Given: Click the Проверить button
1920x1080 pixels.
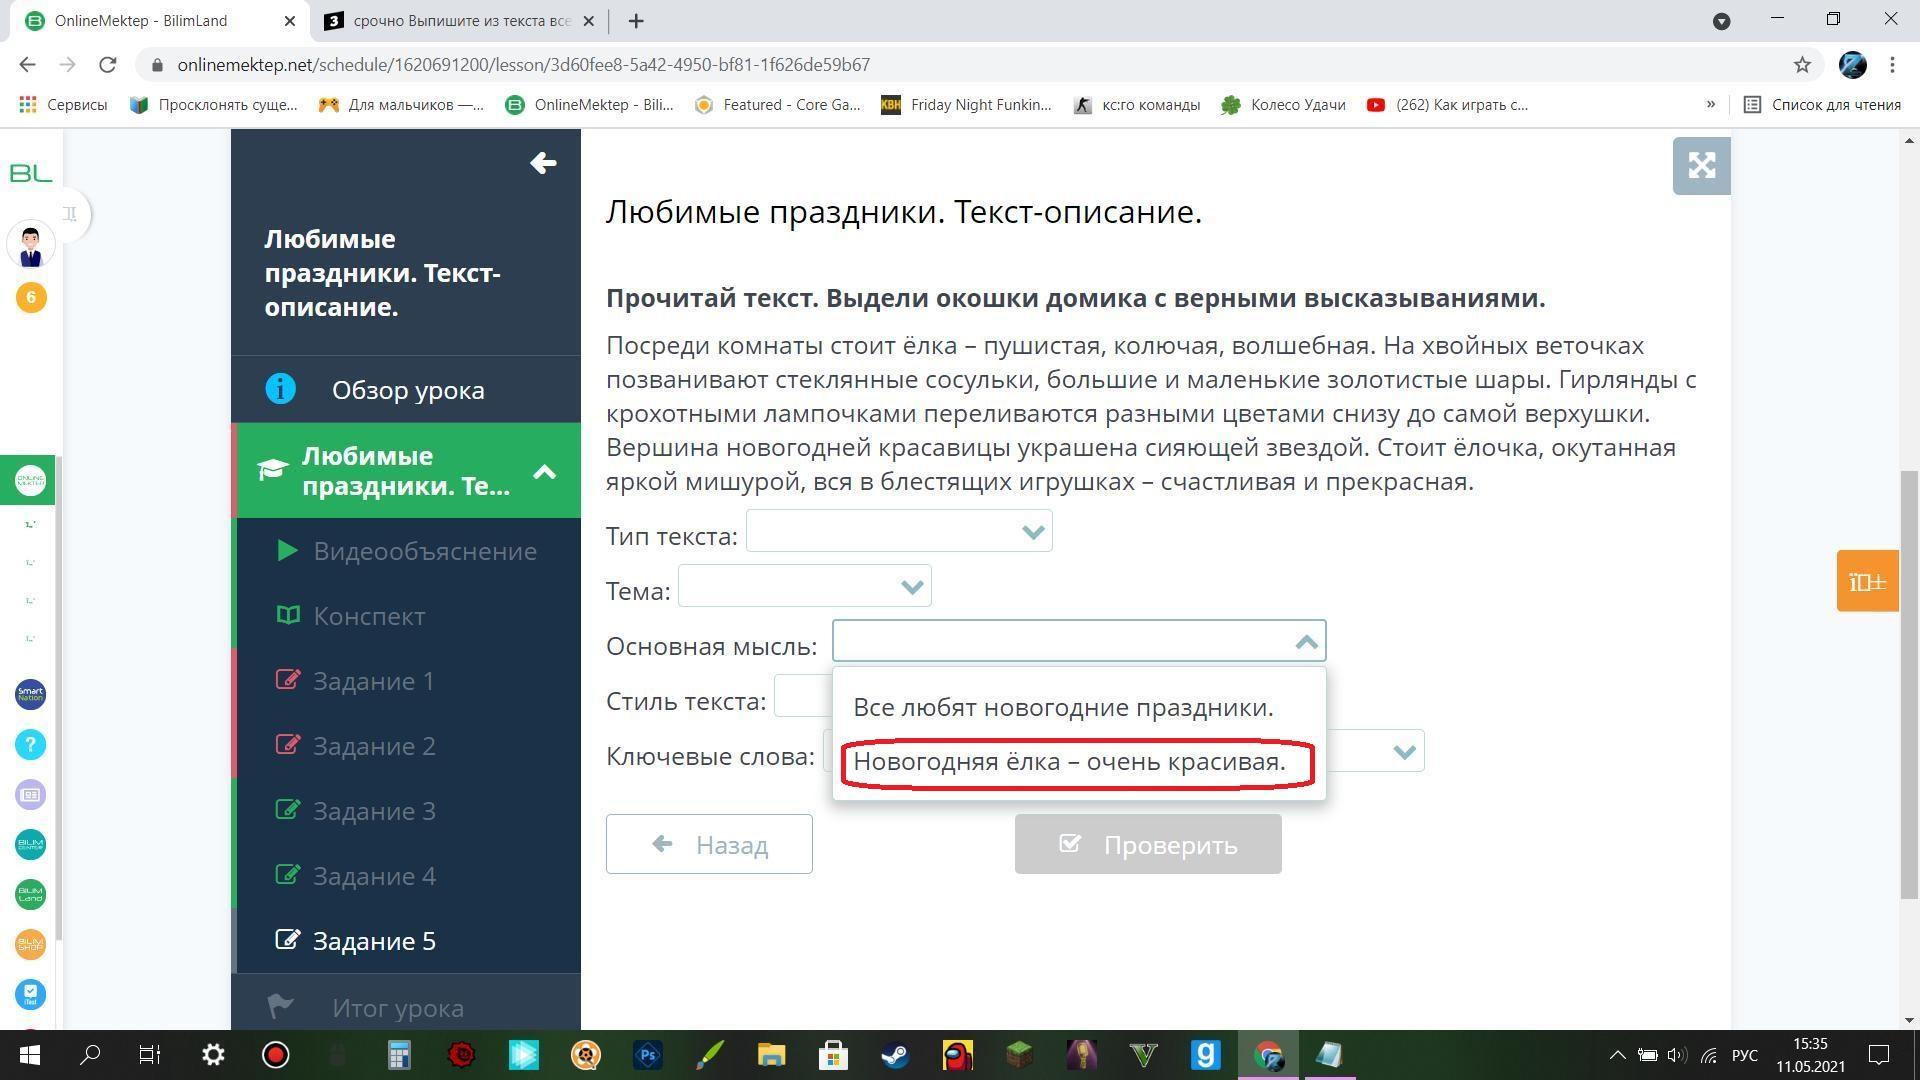Looking at the screenshot, I should pyautogui.click(x=1147, y=845).
